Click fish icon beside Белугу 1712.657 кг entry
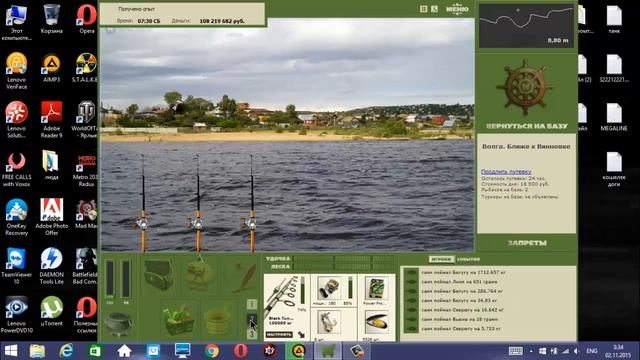The image size is (640, 360). pyautogui.click(x=411, y=273)
